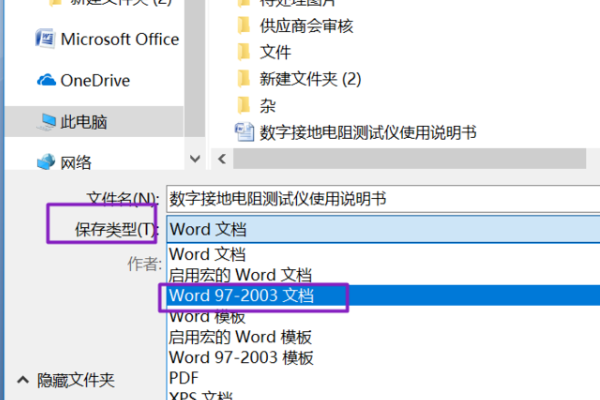Select 网络 in navigation pane
The height and width of the screenshot is (400, 600).
click(x=76, y=162)
